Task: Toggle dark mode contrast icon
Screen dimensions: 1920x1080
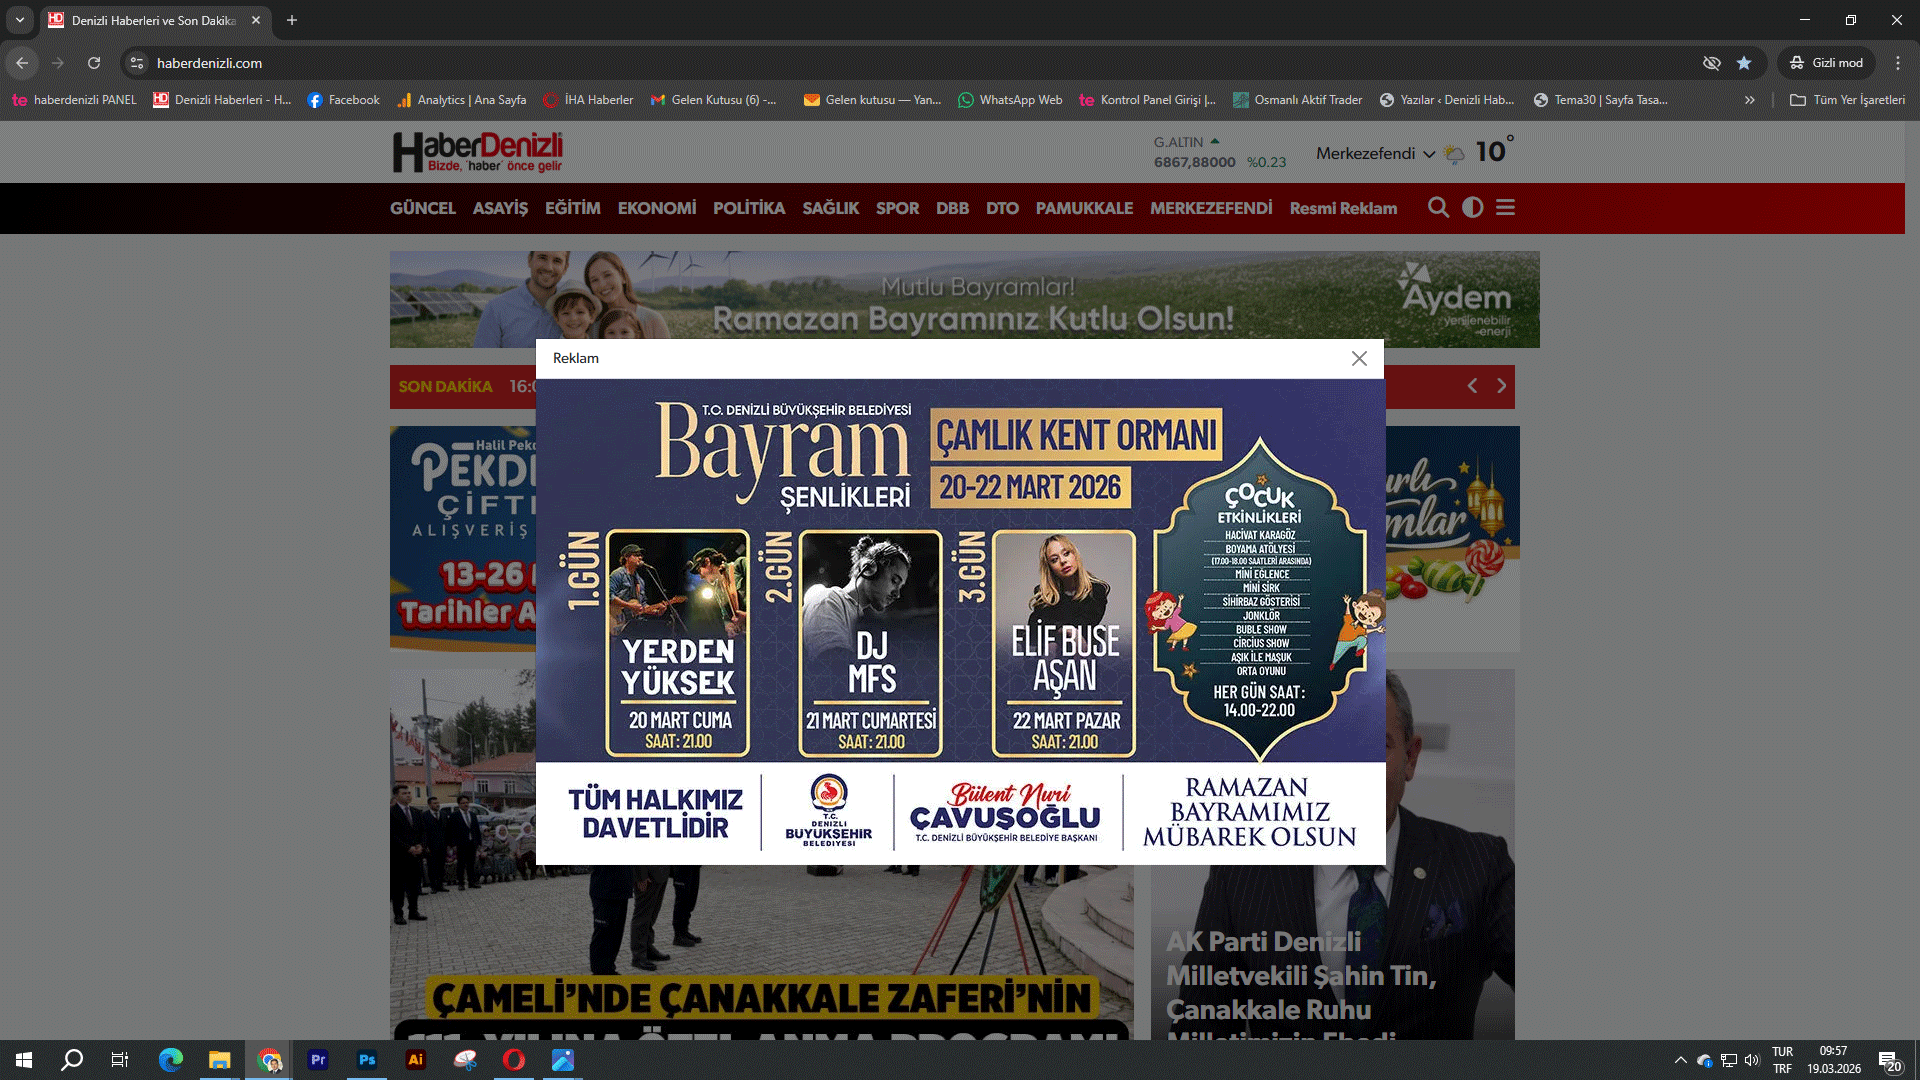Action: point(1472,208)
